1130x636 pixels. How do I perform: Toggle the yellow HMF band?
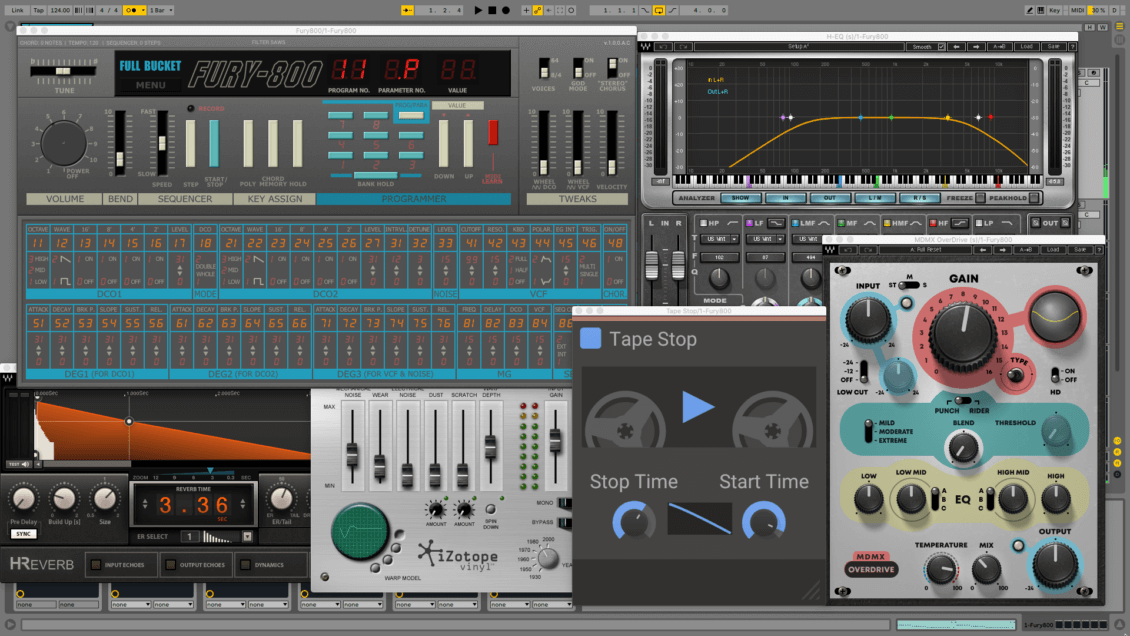pyautogui.click(x=886, y=223)
